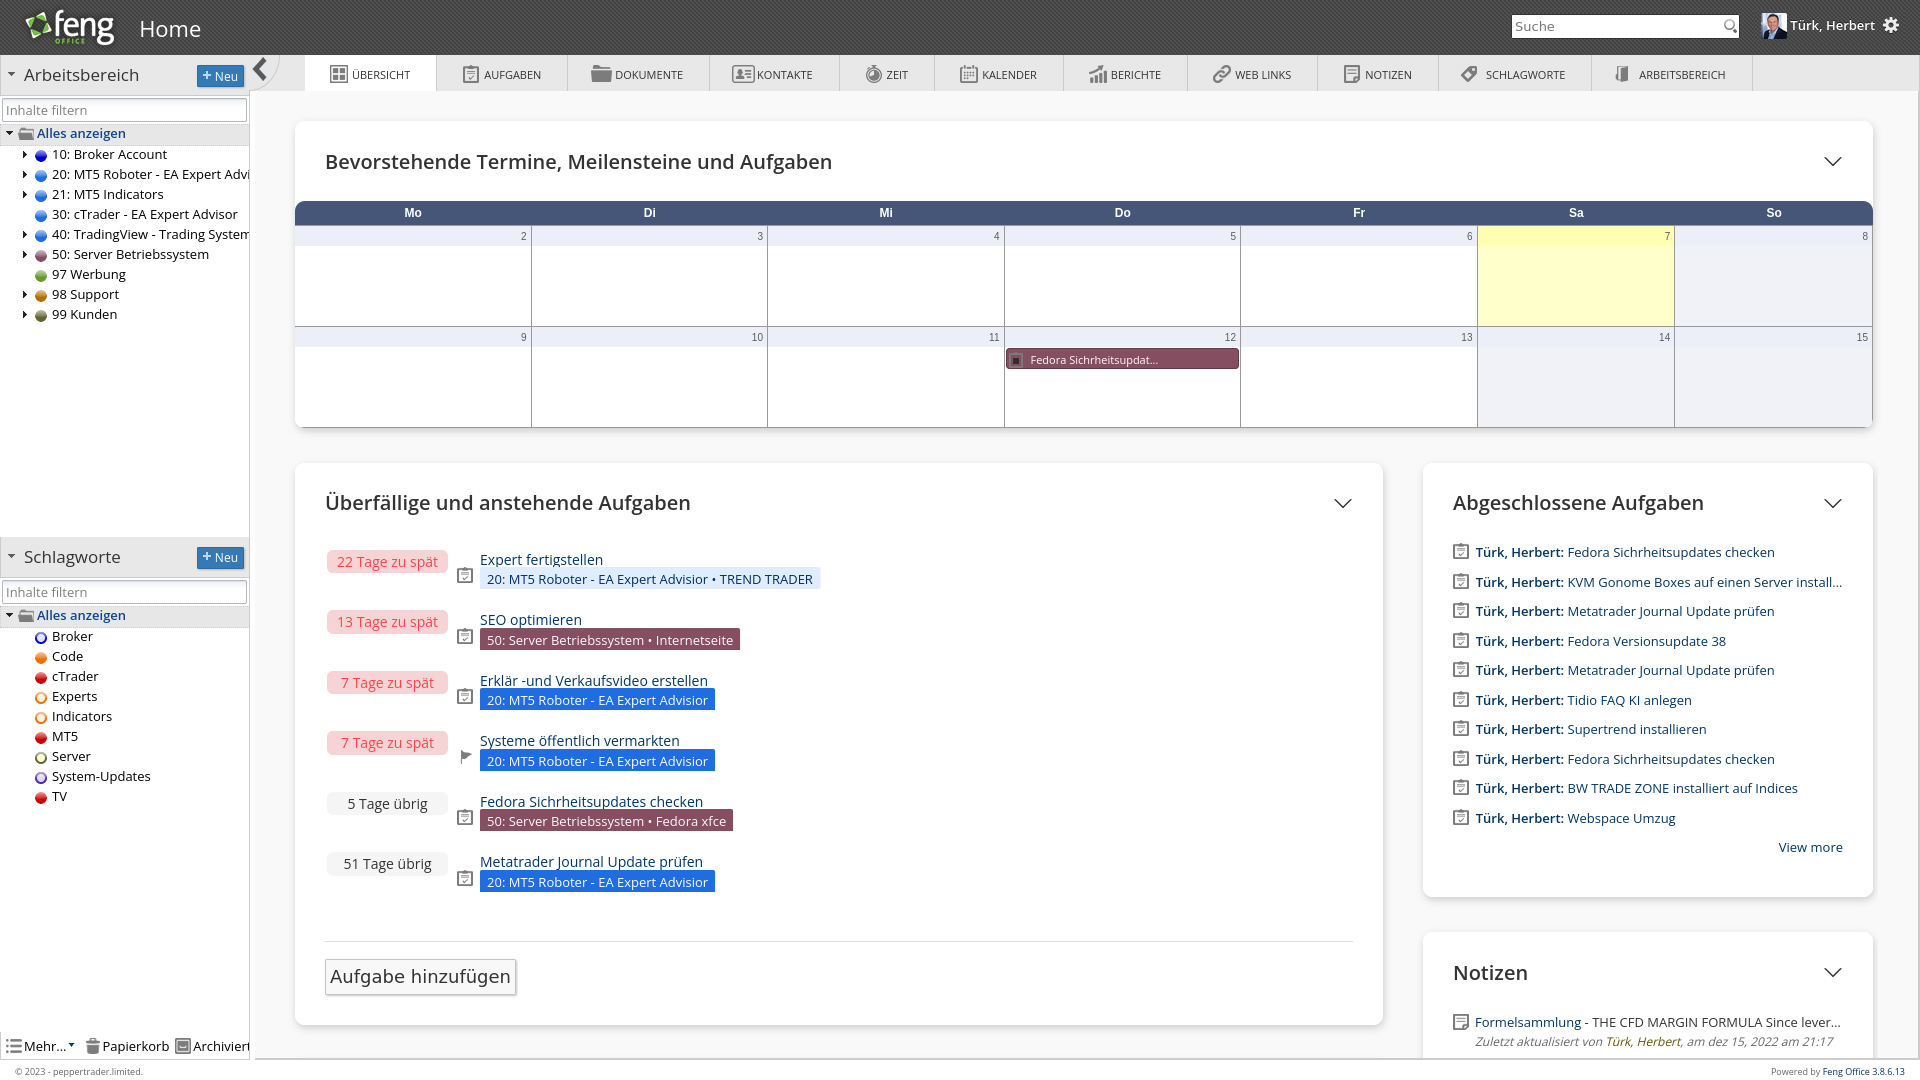Open the Mehr... dropdown menu
1920x1080 pixels.
[42, 1046]
